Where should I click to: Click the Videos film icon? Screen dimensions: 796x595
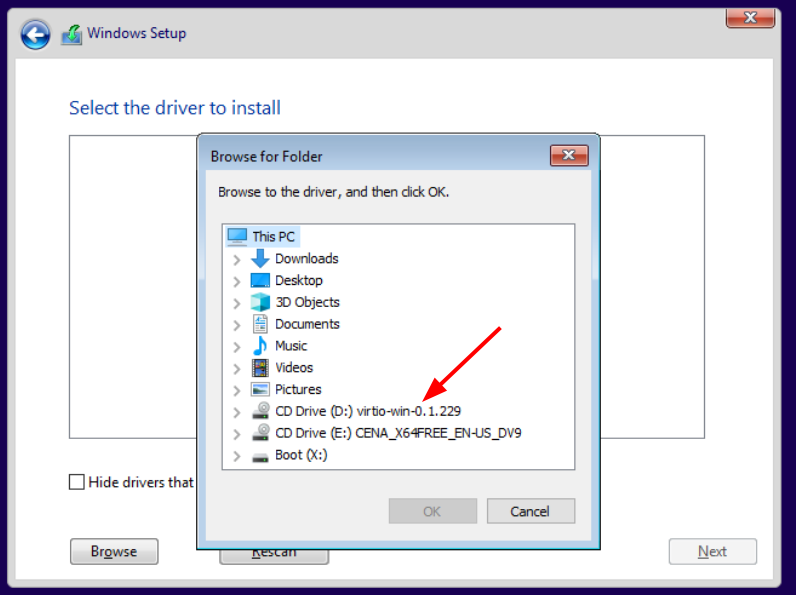click(260, 368)
